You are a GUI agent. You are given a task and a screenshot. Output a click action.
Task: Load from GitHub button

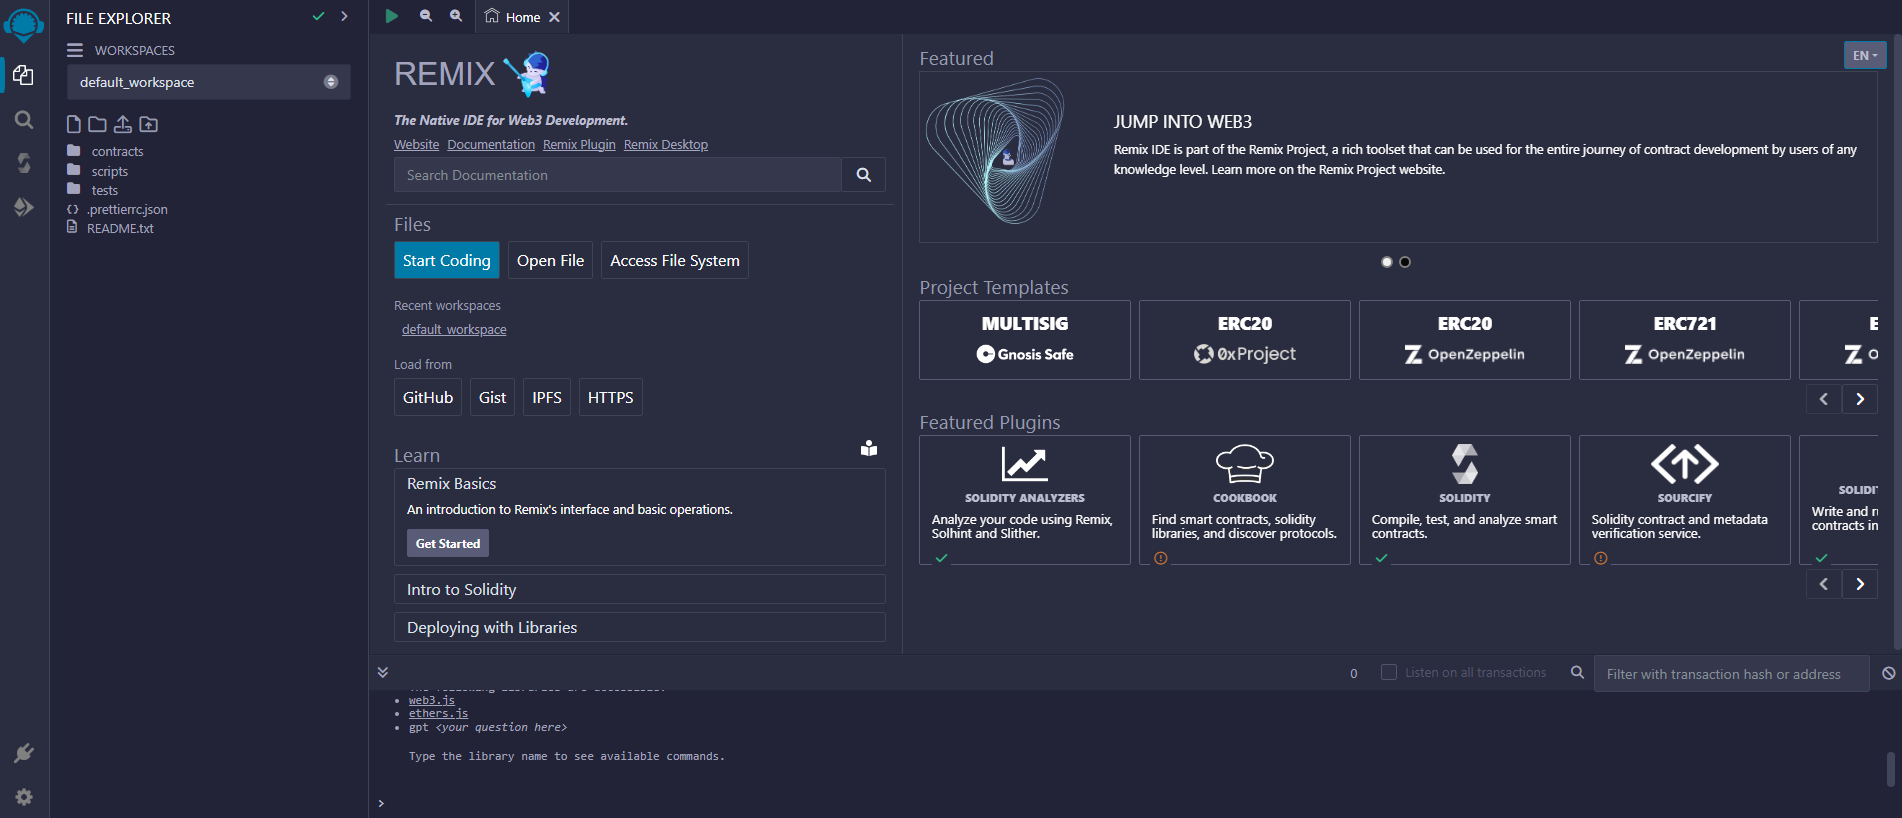pos(428,397)
